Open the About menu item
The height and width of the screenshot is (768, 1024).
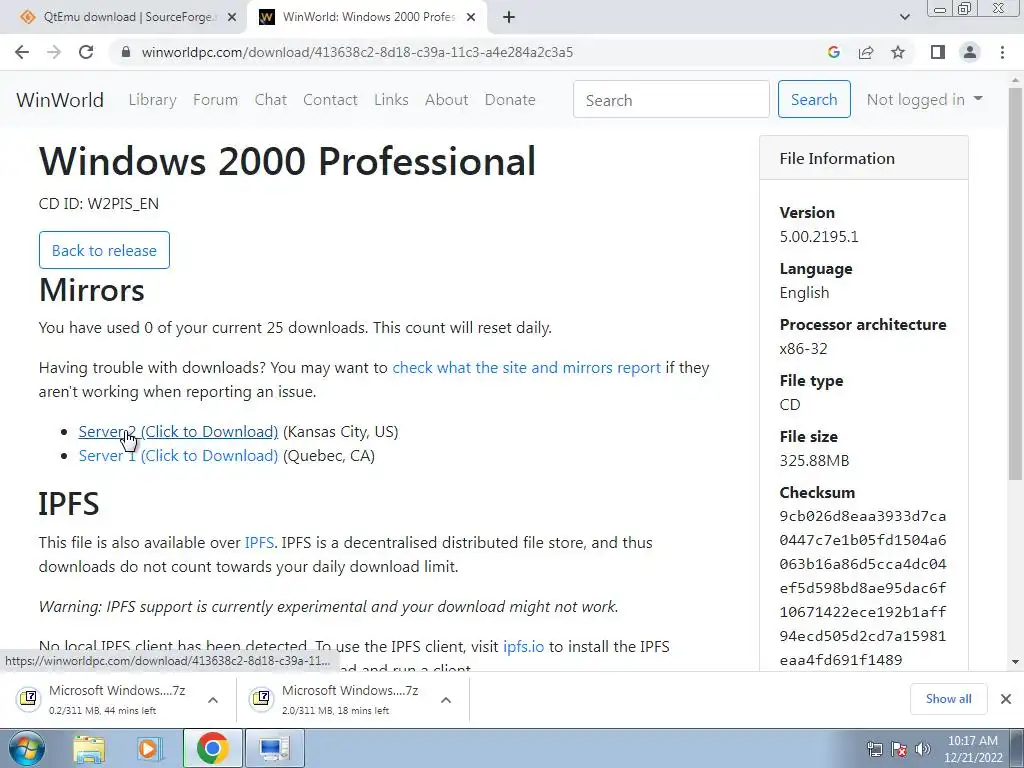tap(447, 100)
